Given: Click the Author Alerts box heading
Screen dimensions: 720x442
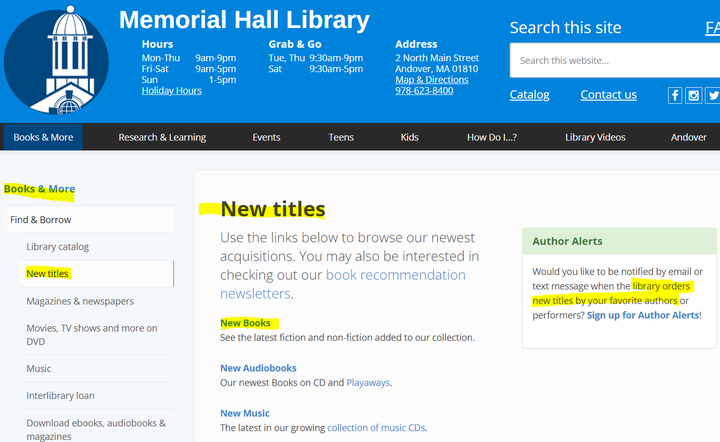Looking at the screenshot, I should [x=567, y=241].
